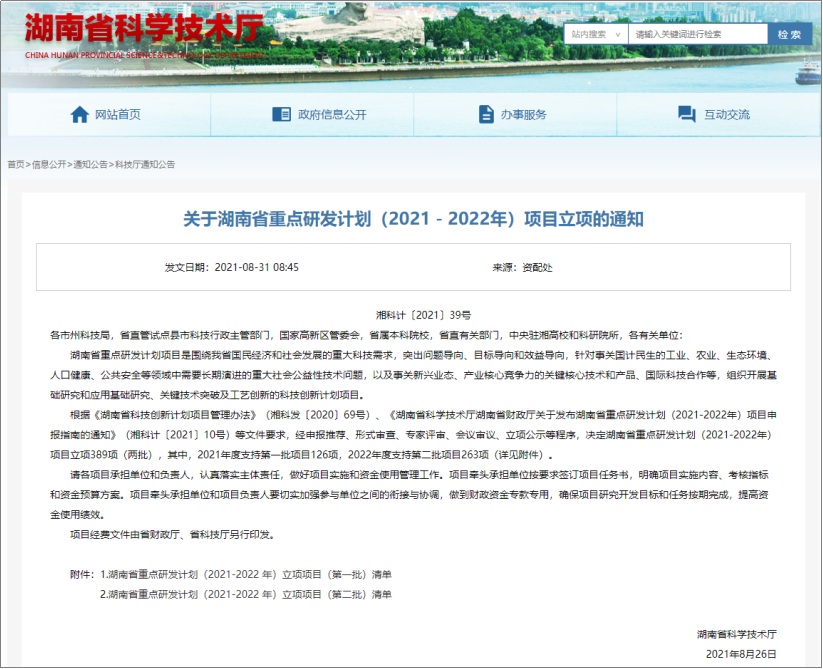Open the 政府信息公开 navigation tab
Viewport: 823px width, 669px height.
331,115
